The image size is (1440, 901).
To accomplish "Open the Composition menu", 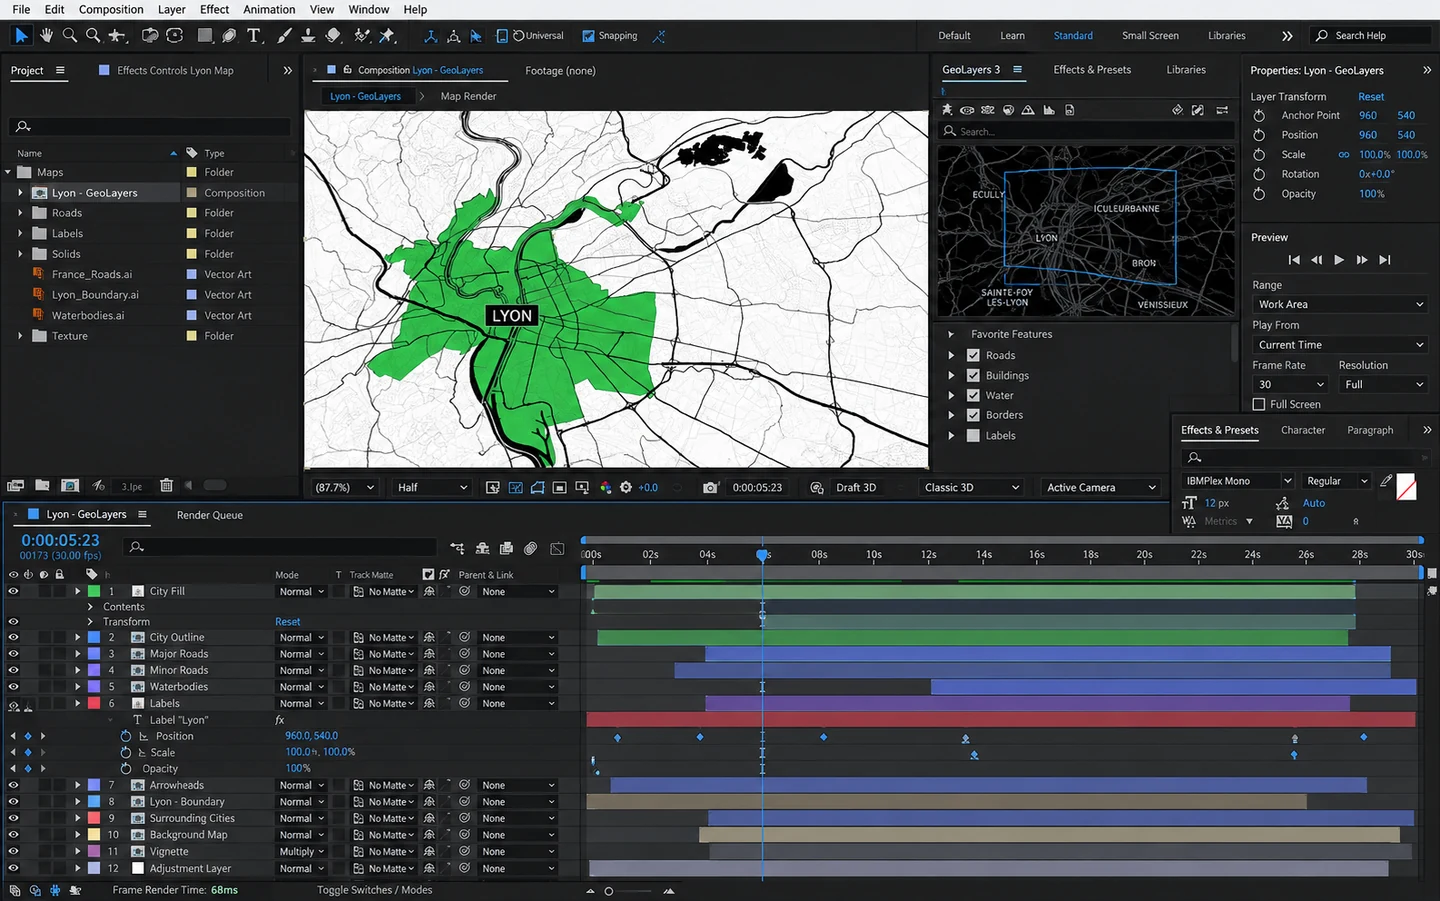I will (x=111, y=9).
